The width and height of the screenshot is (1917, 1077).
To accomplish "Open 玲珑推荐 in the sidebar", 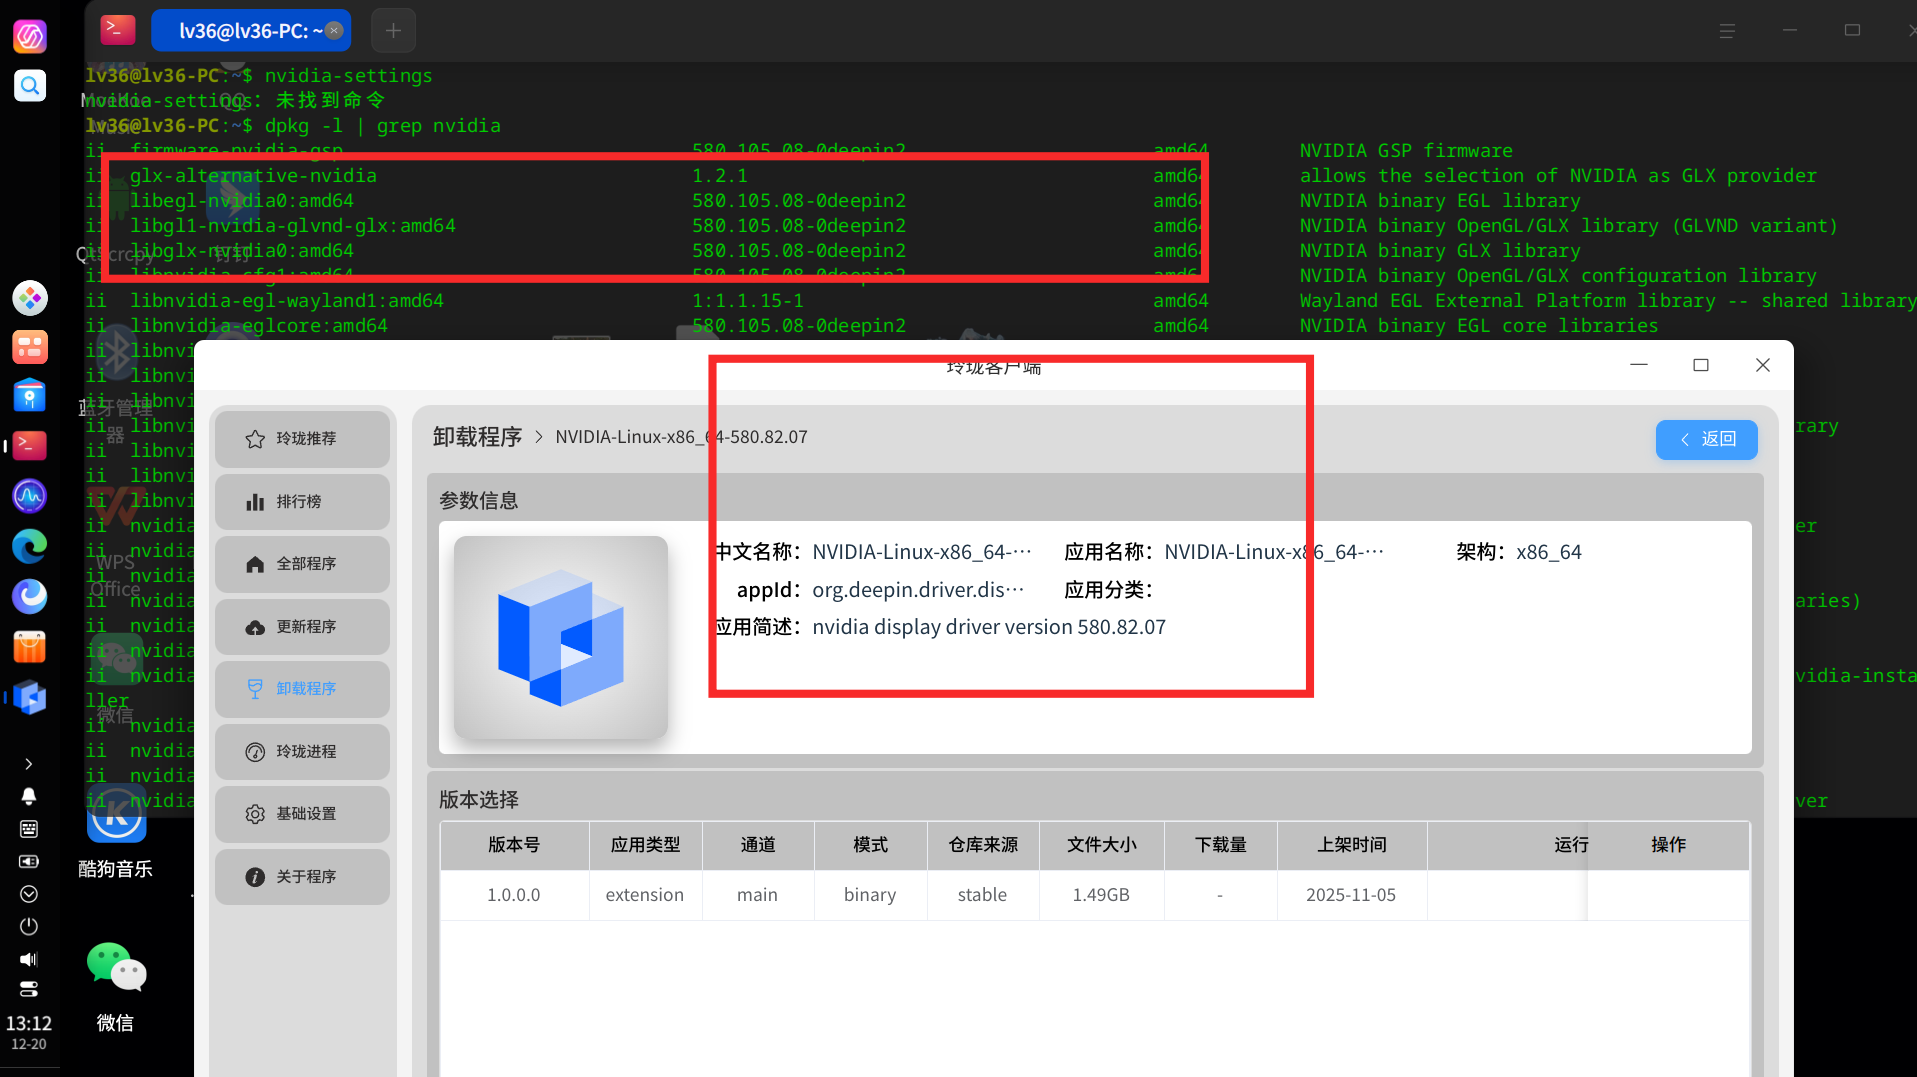I will [x=302, y=439].
